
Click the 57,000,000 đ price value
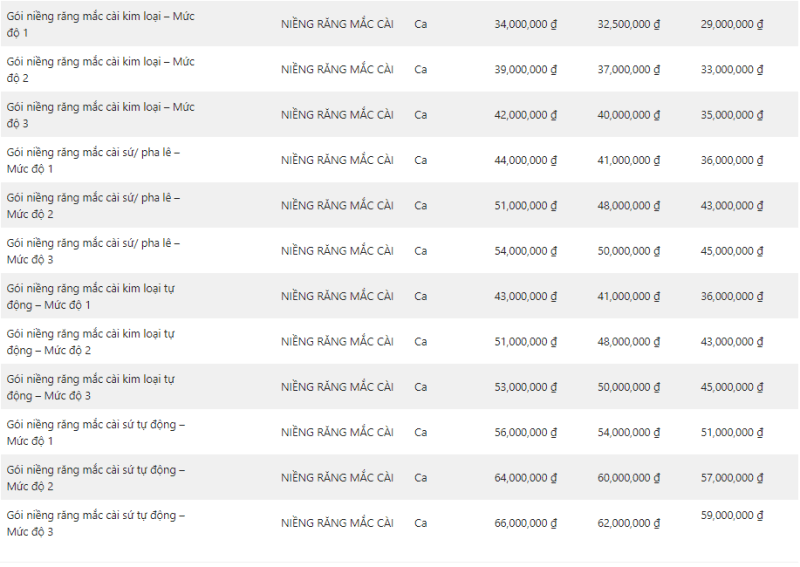click(732, 478)
